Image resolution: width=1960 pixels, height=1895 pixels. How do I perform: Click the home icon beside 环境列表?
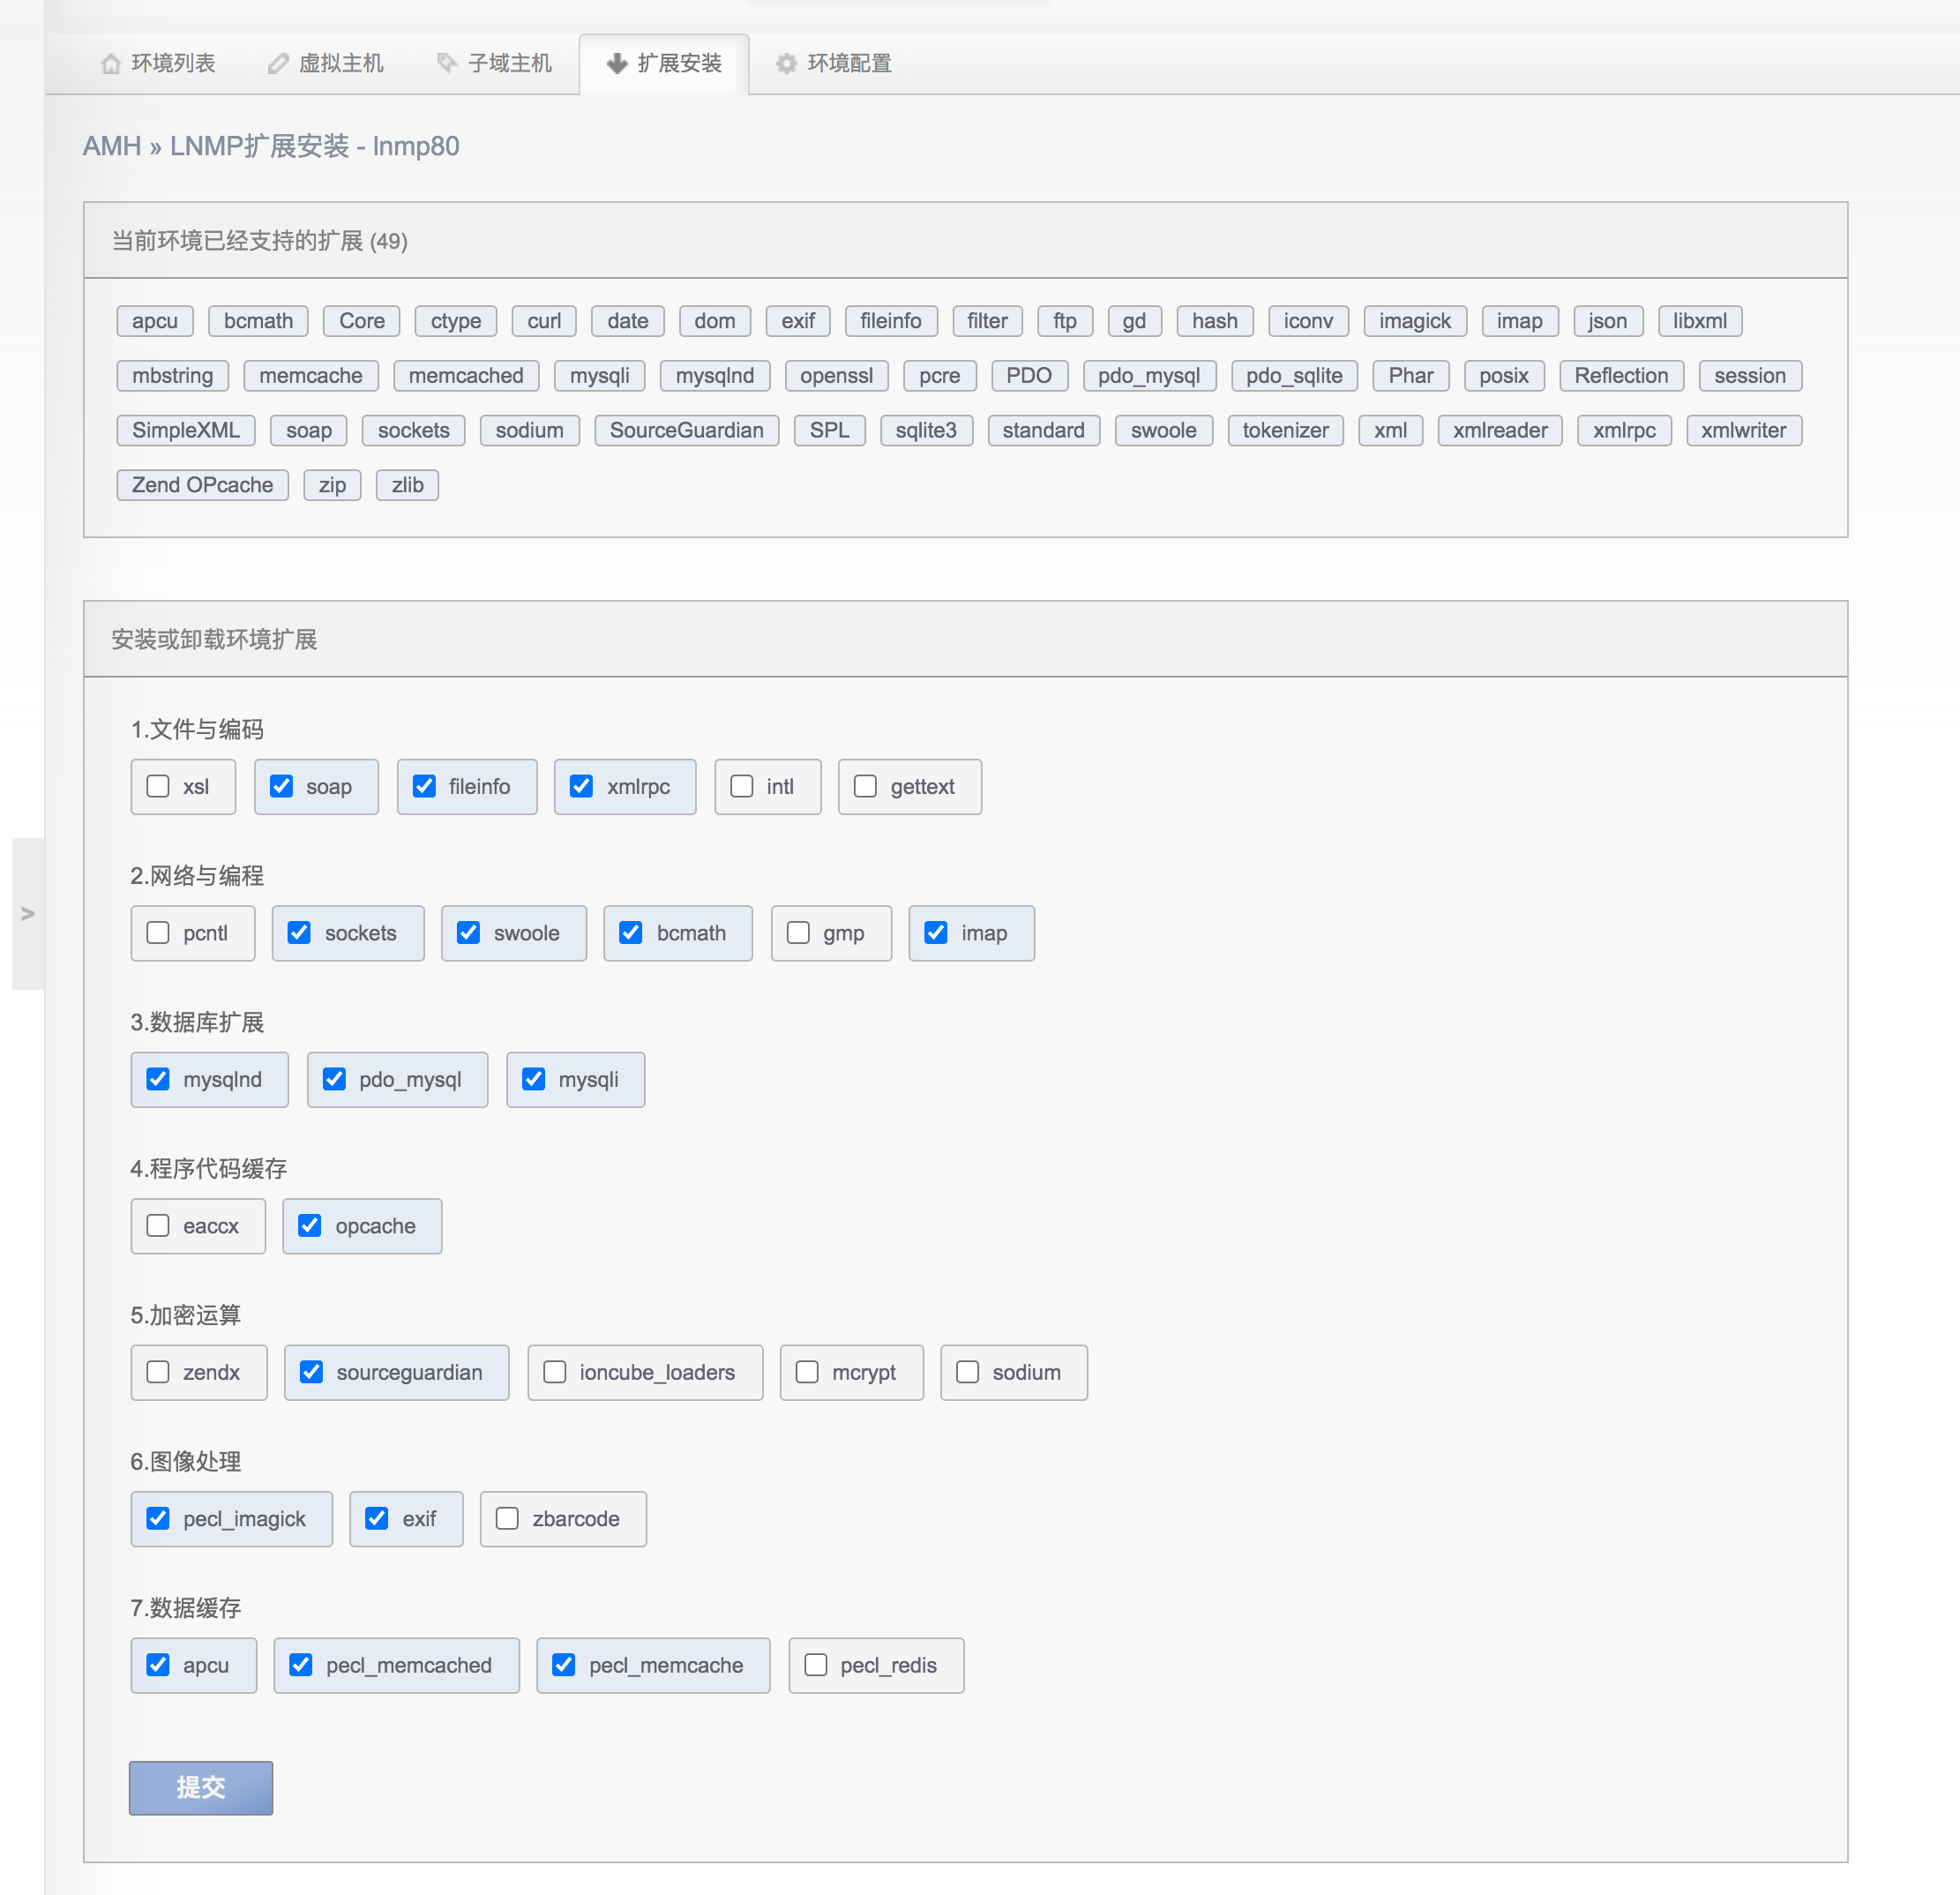pos(110,64)
